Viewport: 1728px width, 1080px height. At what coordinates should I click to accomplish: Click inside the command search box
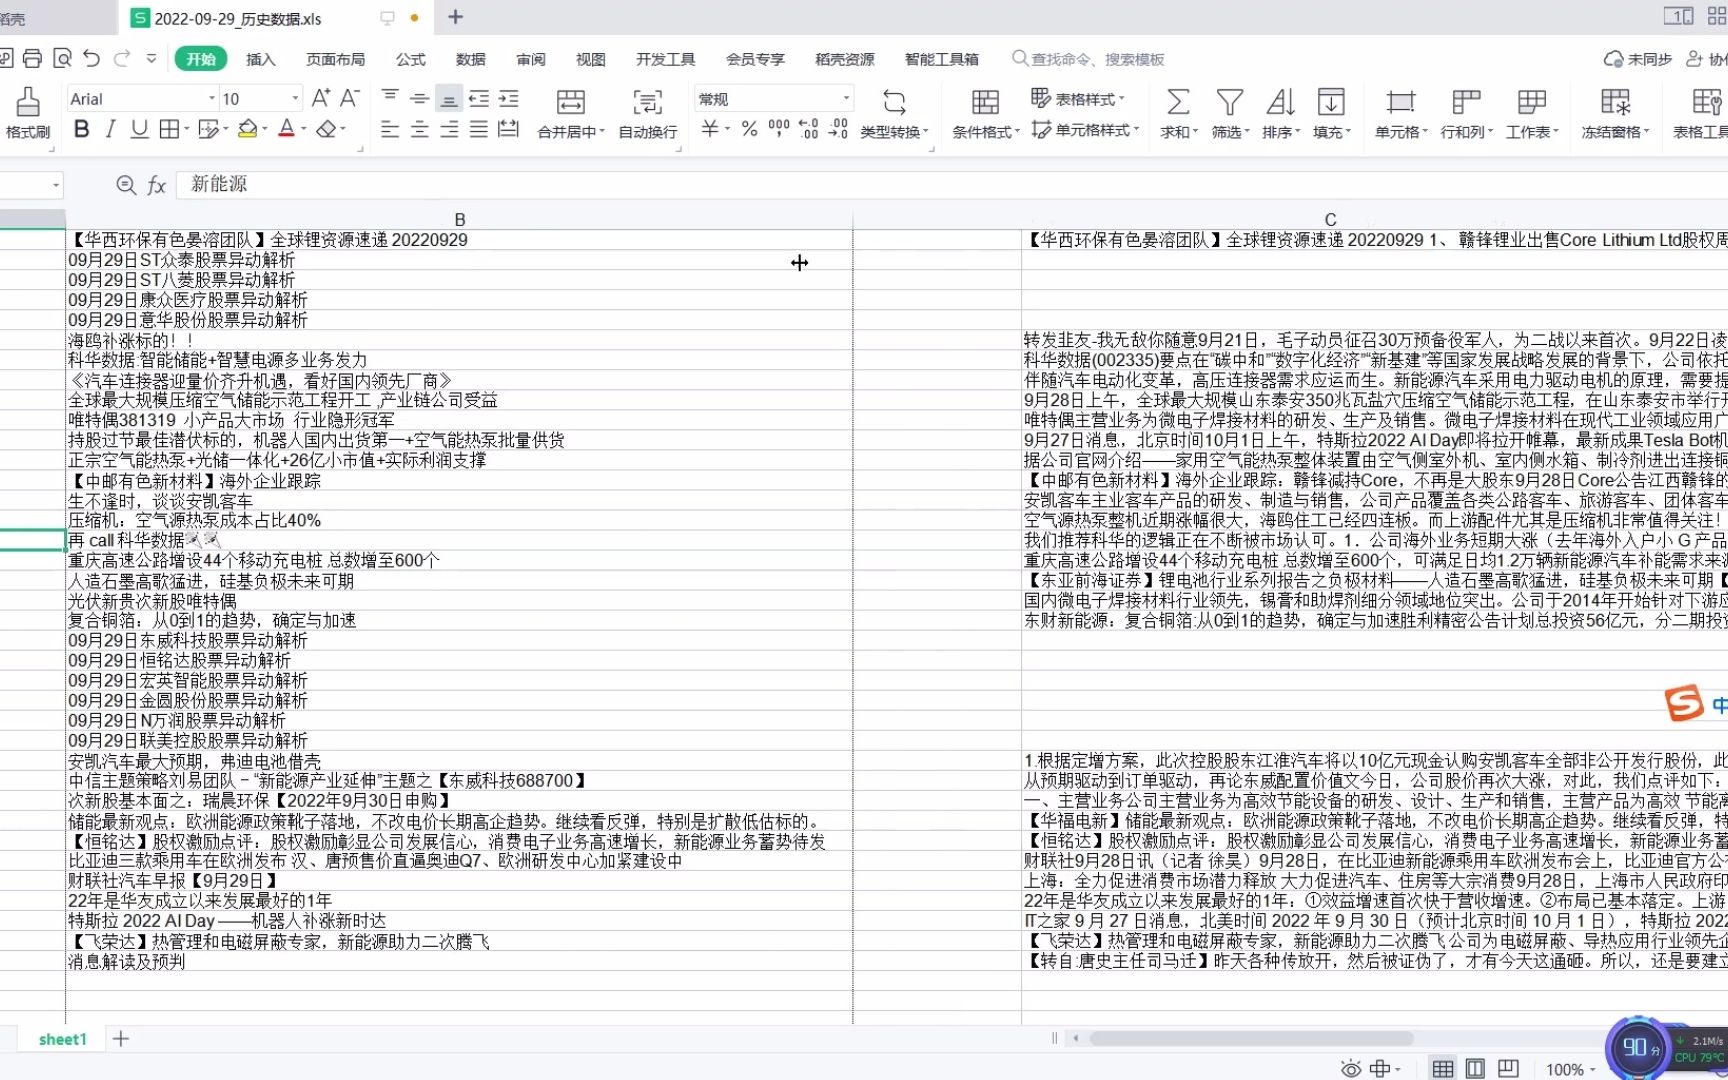1090,59
